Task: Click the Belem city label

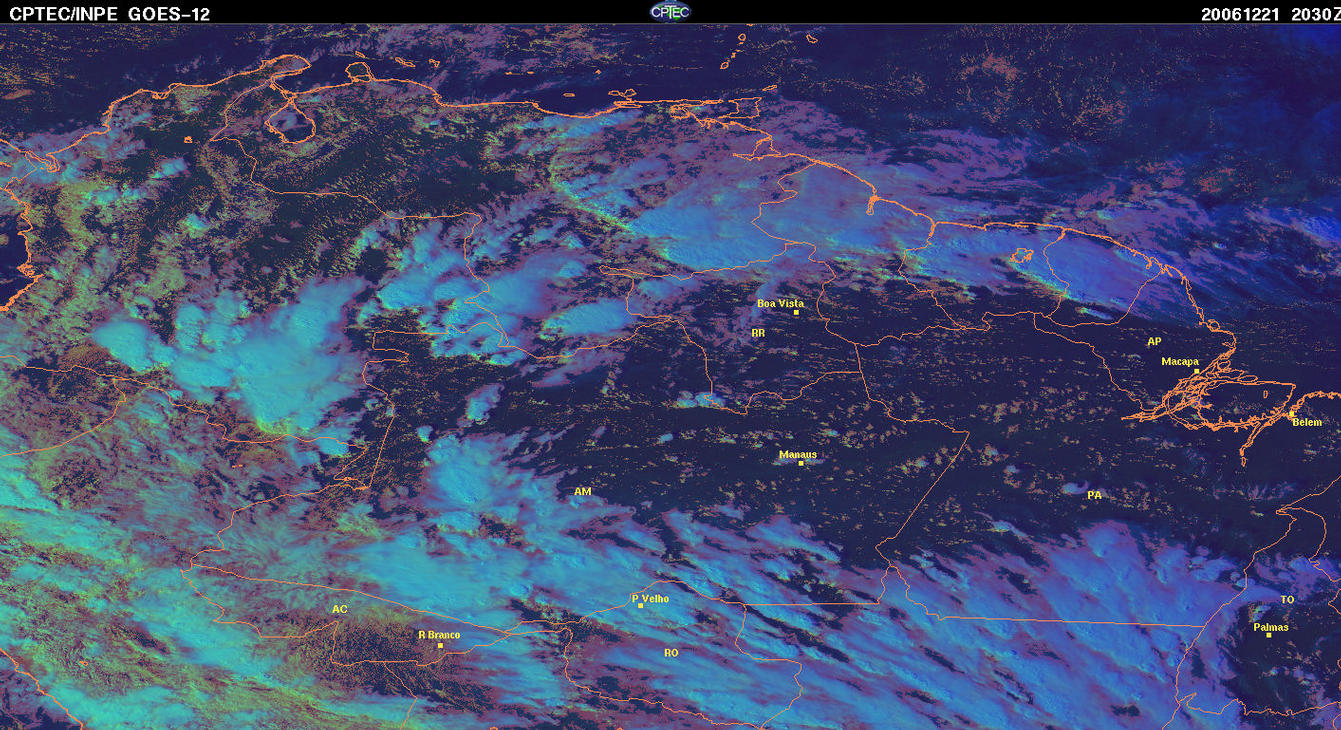Action: [x=1307, y=422]
